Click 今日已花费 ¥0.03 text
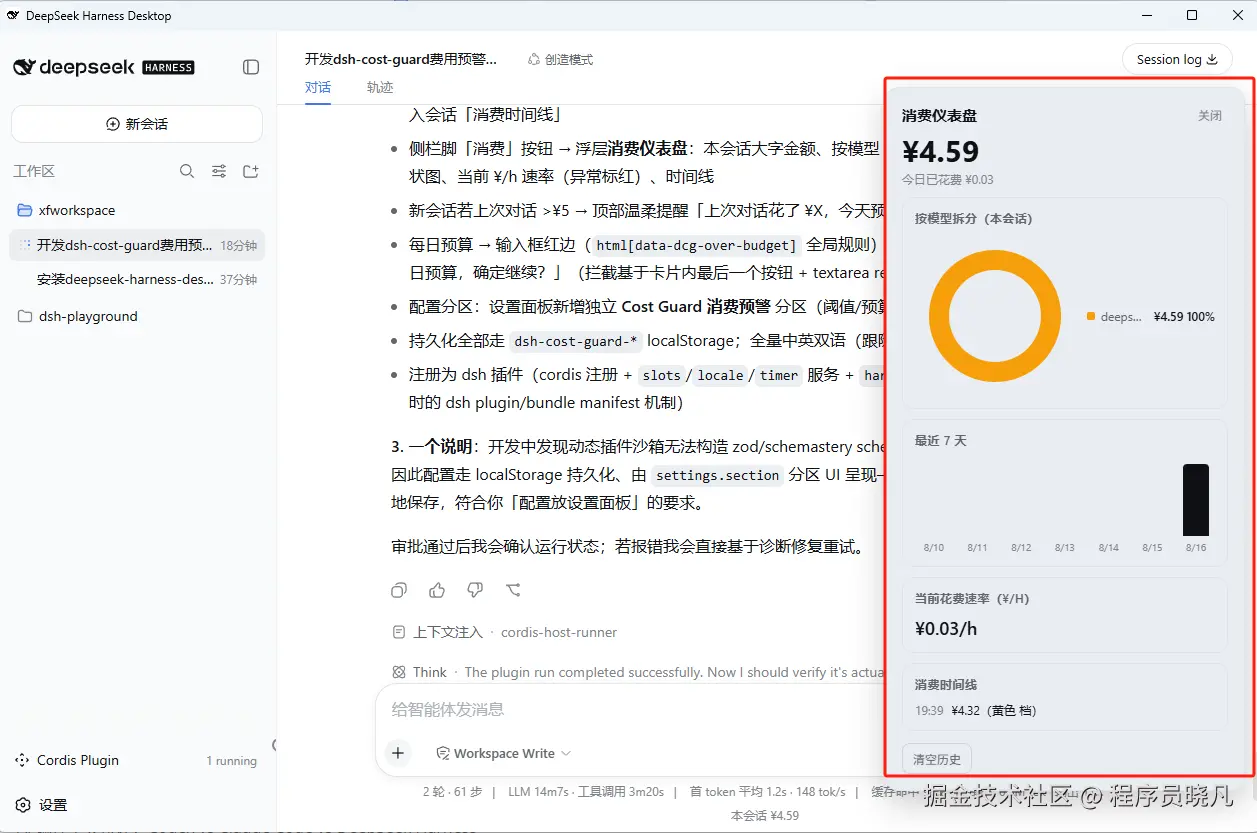Screen dimensions: 1257x833 (x=948, y=180)
